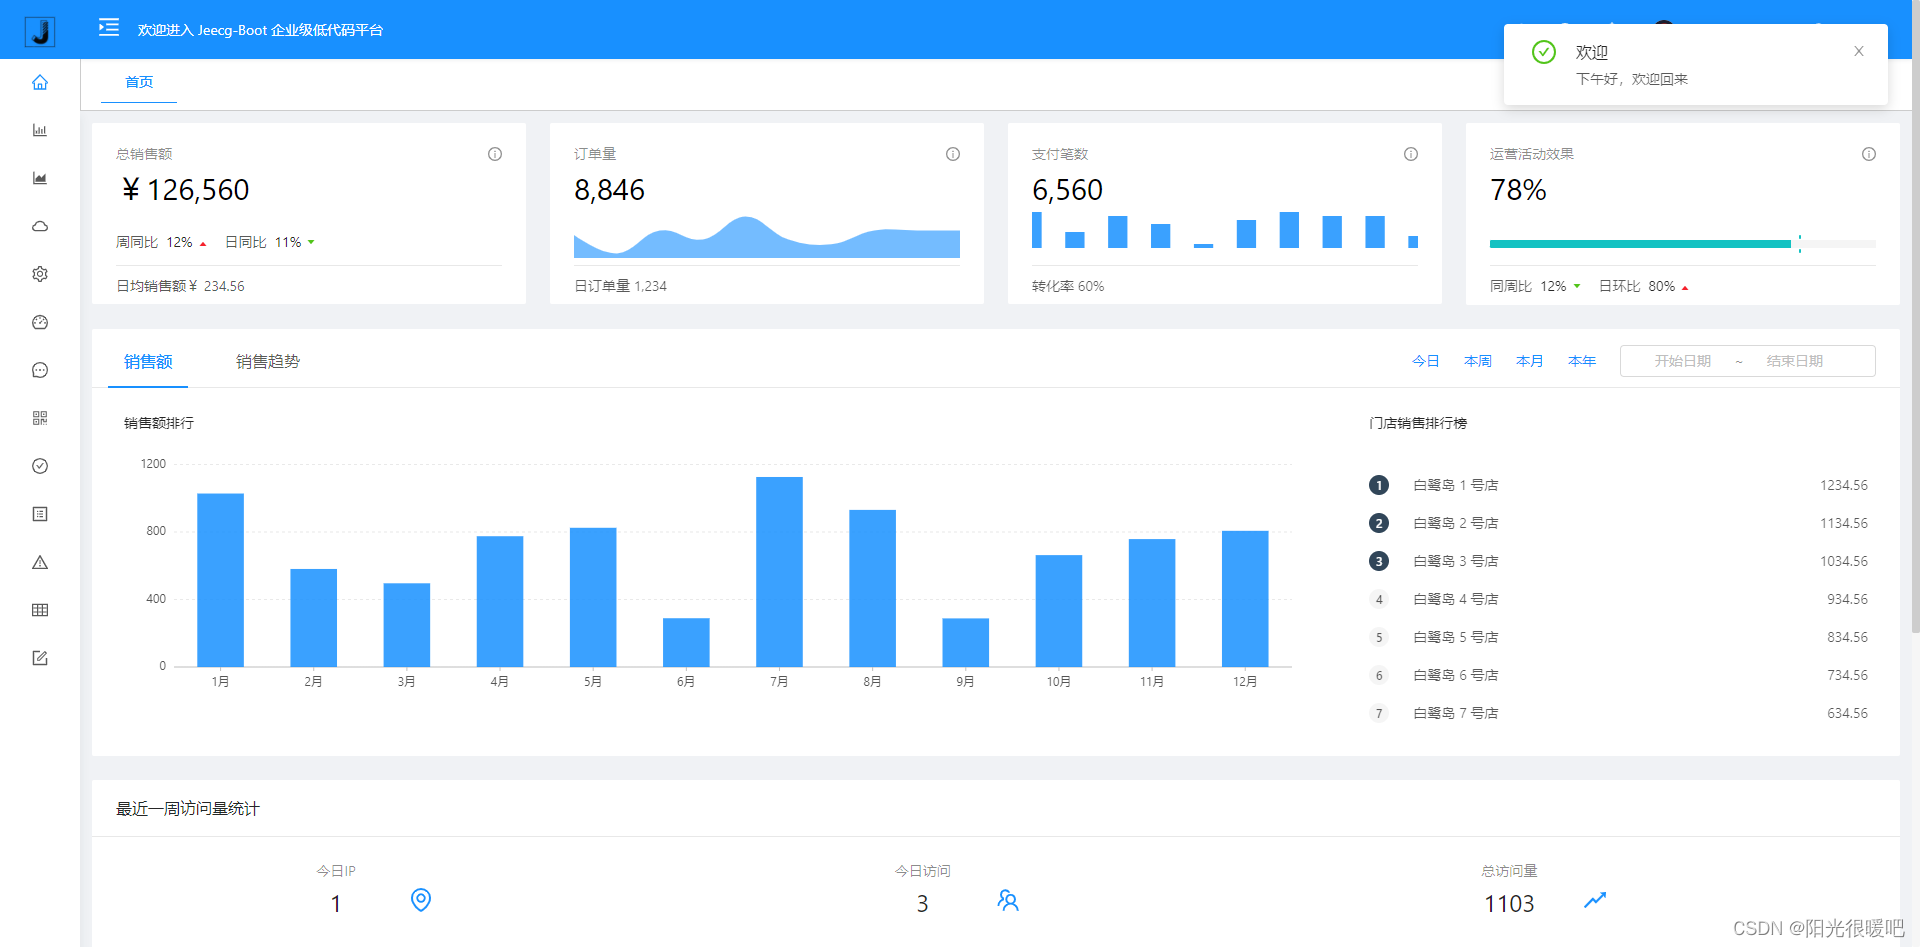Image resolution: width=1920 pixels, height=947 pixels.
Task: Open the message bubble sidebar icon
Action: (x=40, y=370)
